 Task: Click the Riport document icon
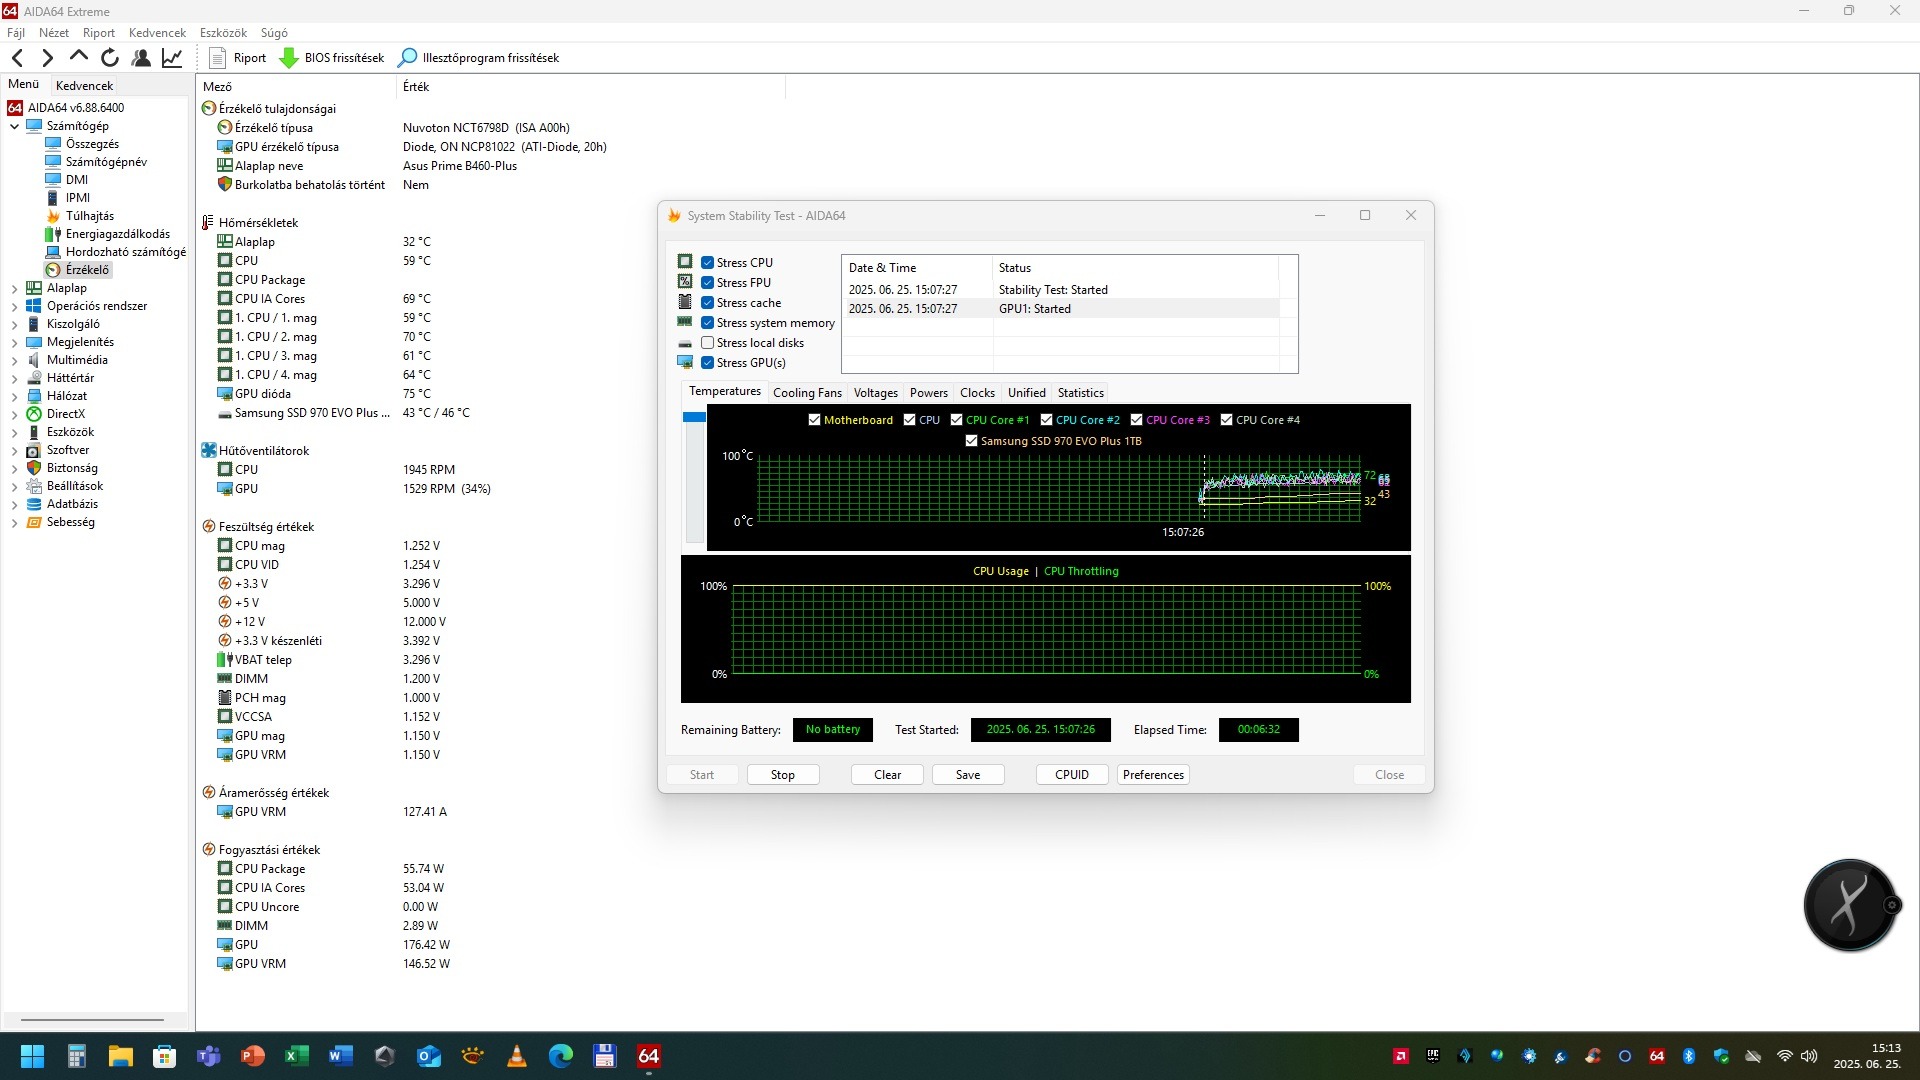tap(217, 58)
